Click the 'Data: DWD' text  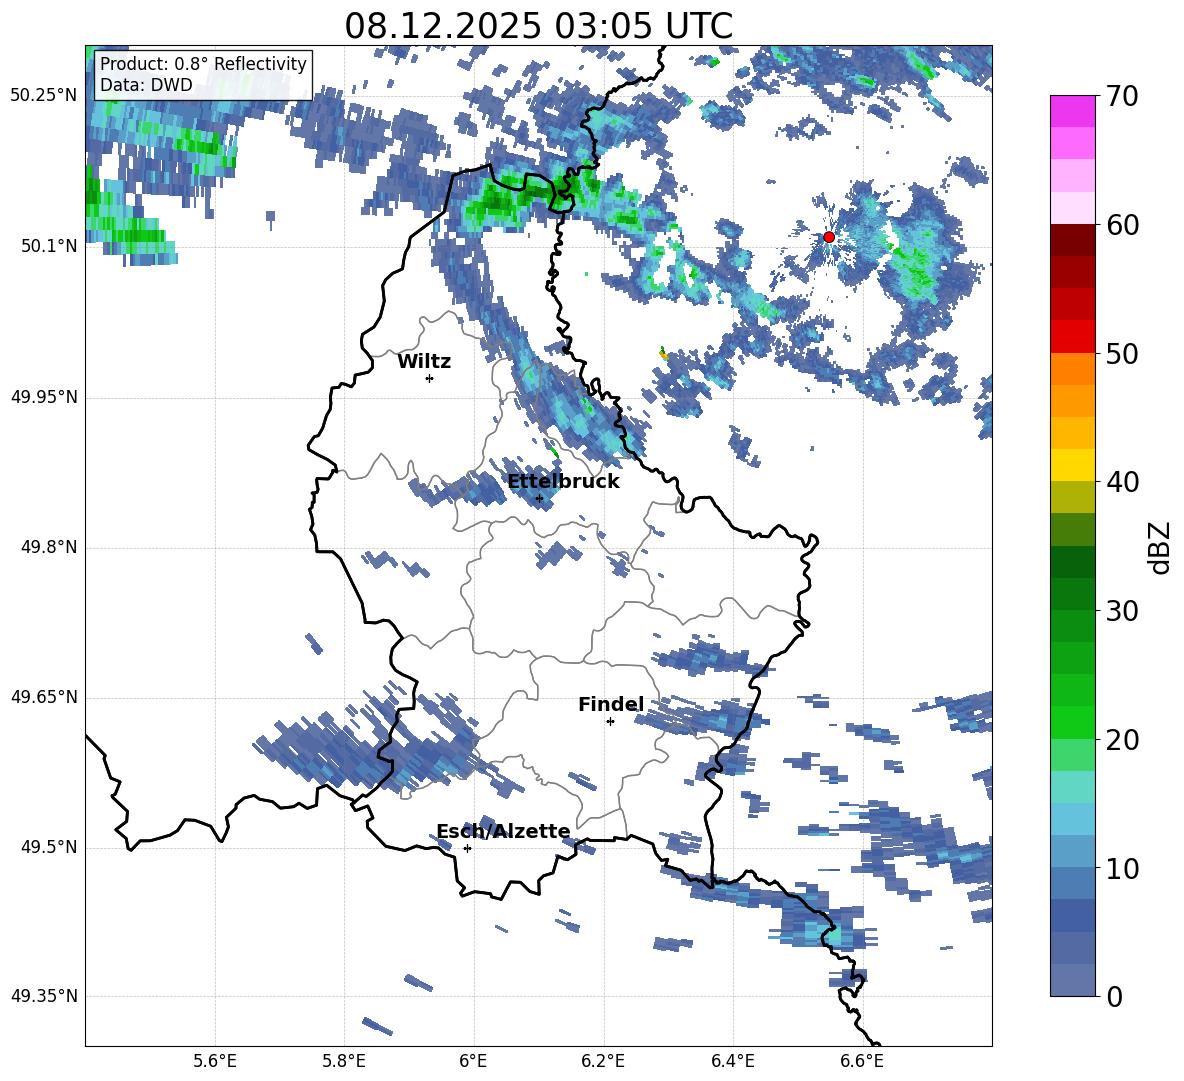[146, 85]
